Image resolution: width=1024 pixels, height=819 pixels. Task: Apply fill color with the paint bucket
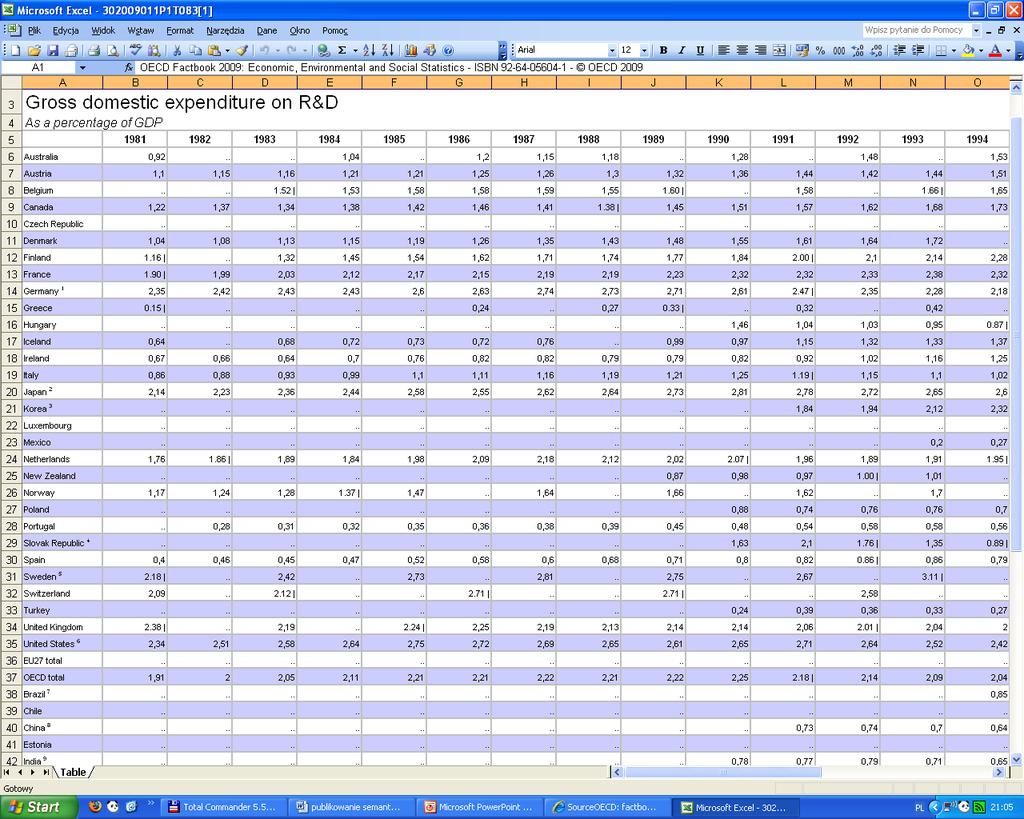pyautogui.click(x=968, y=50)
